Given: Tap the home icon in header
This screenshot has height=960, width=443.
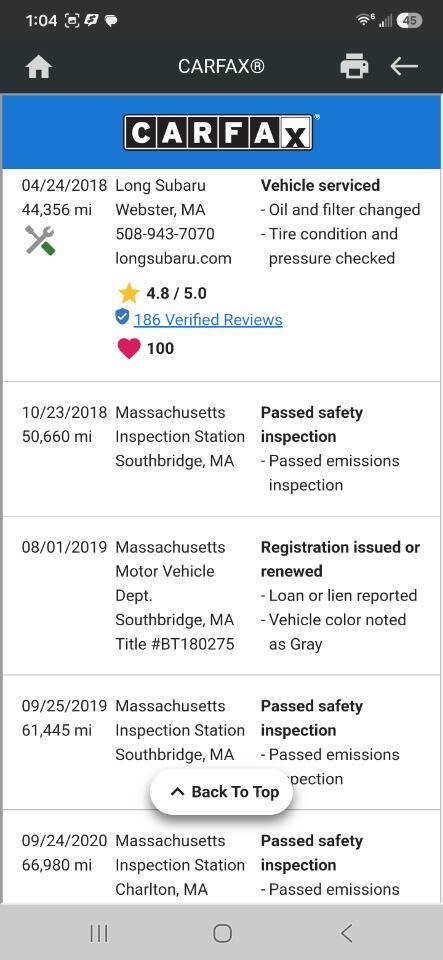Looking at the screenshot, I should point(39,66).
